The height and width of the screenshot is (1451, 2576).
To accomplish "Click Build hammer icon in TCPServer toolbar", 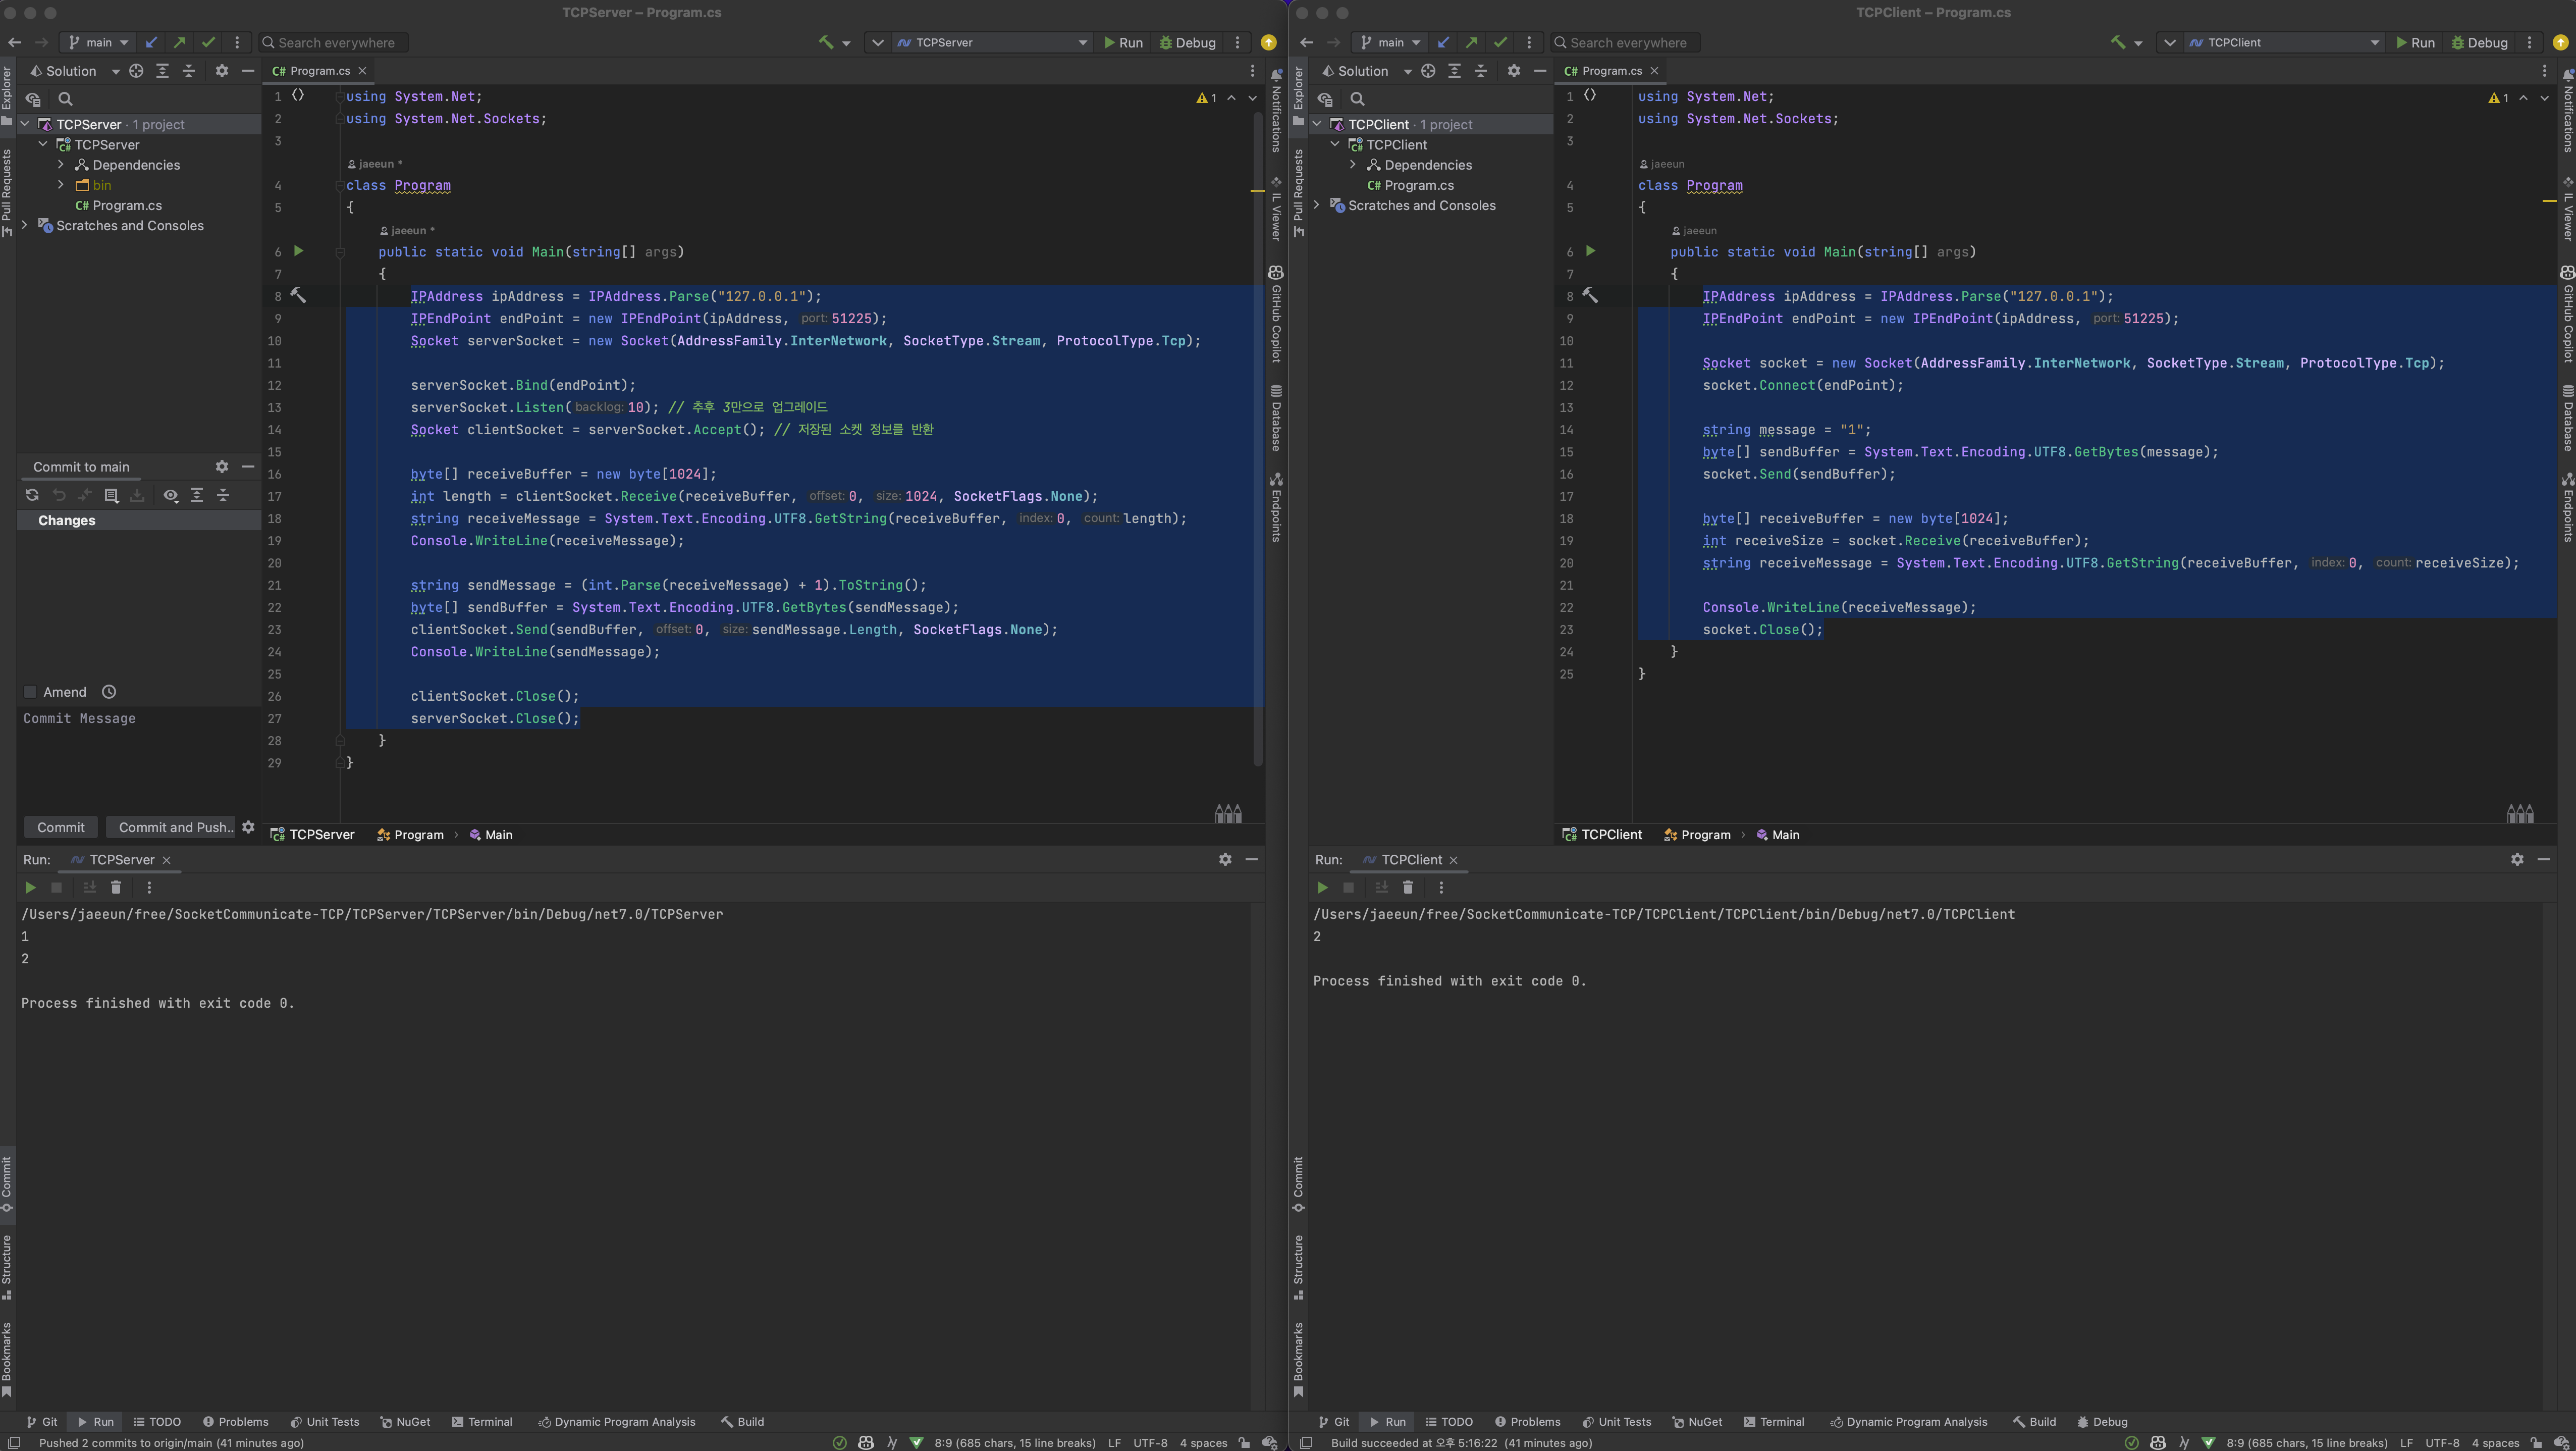I will coord(825,42).
